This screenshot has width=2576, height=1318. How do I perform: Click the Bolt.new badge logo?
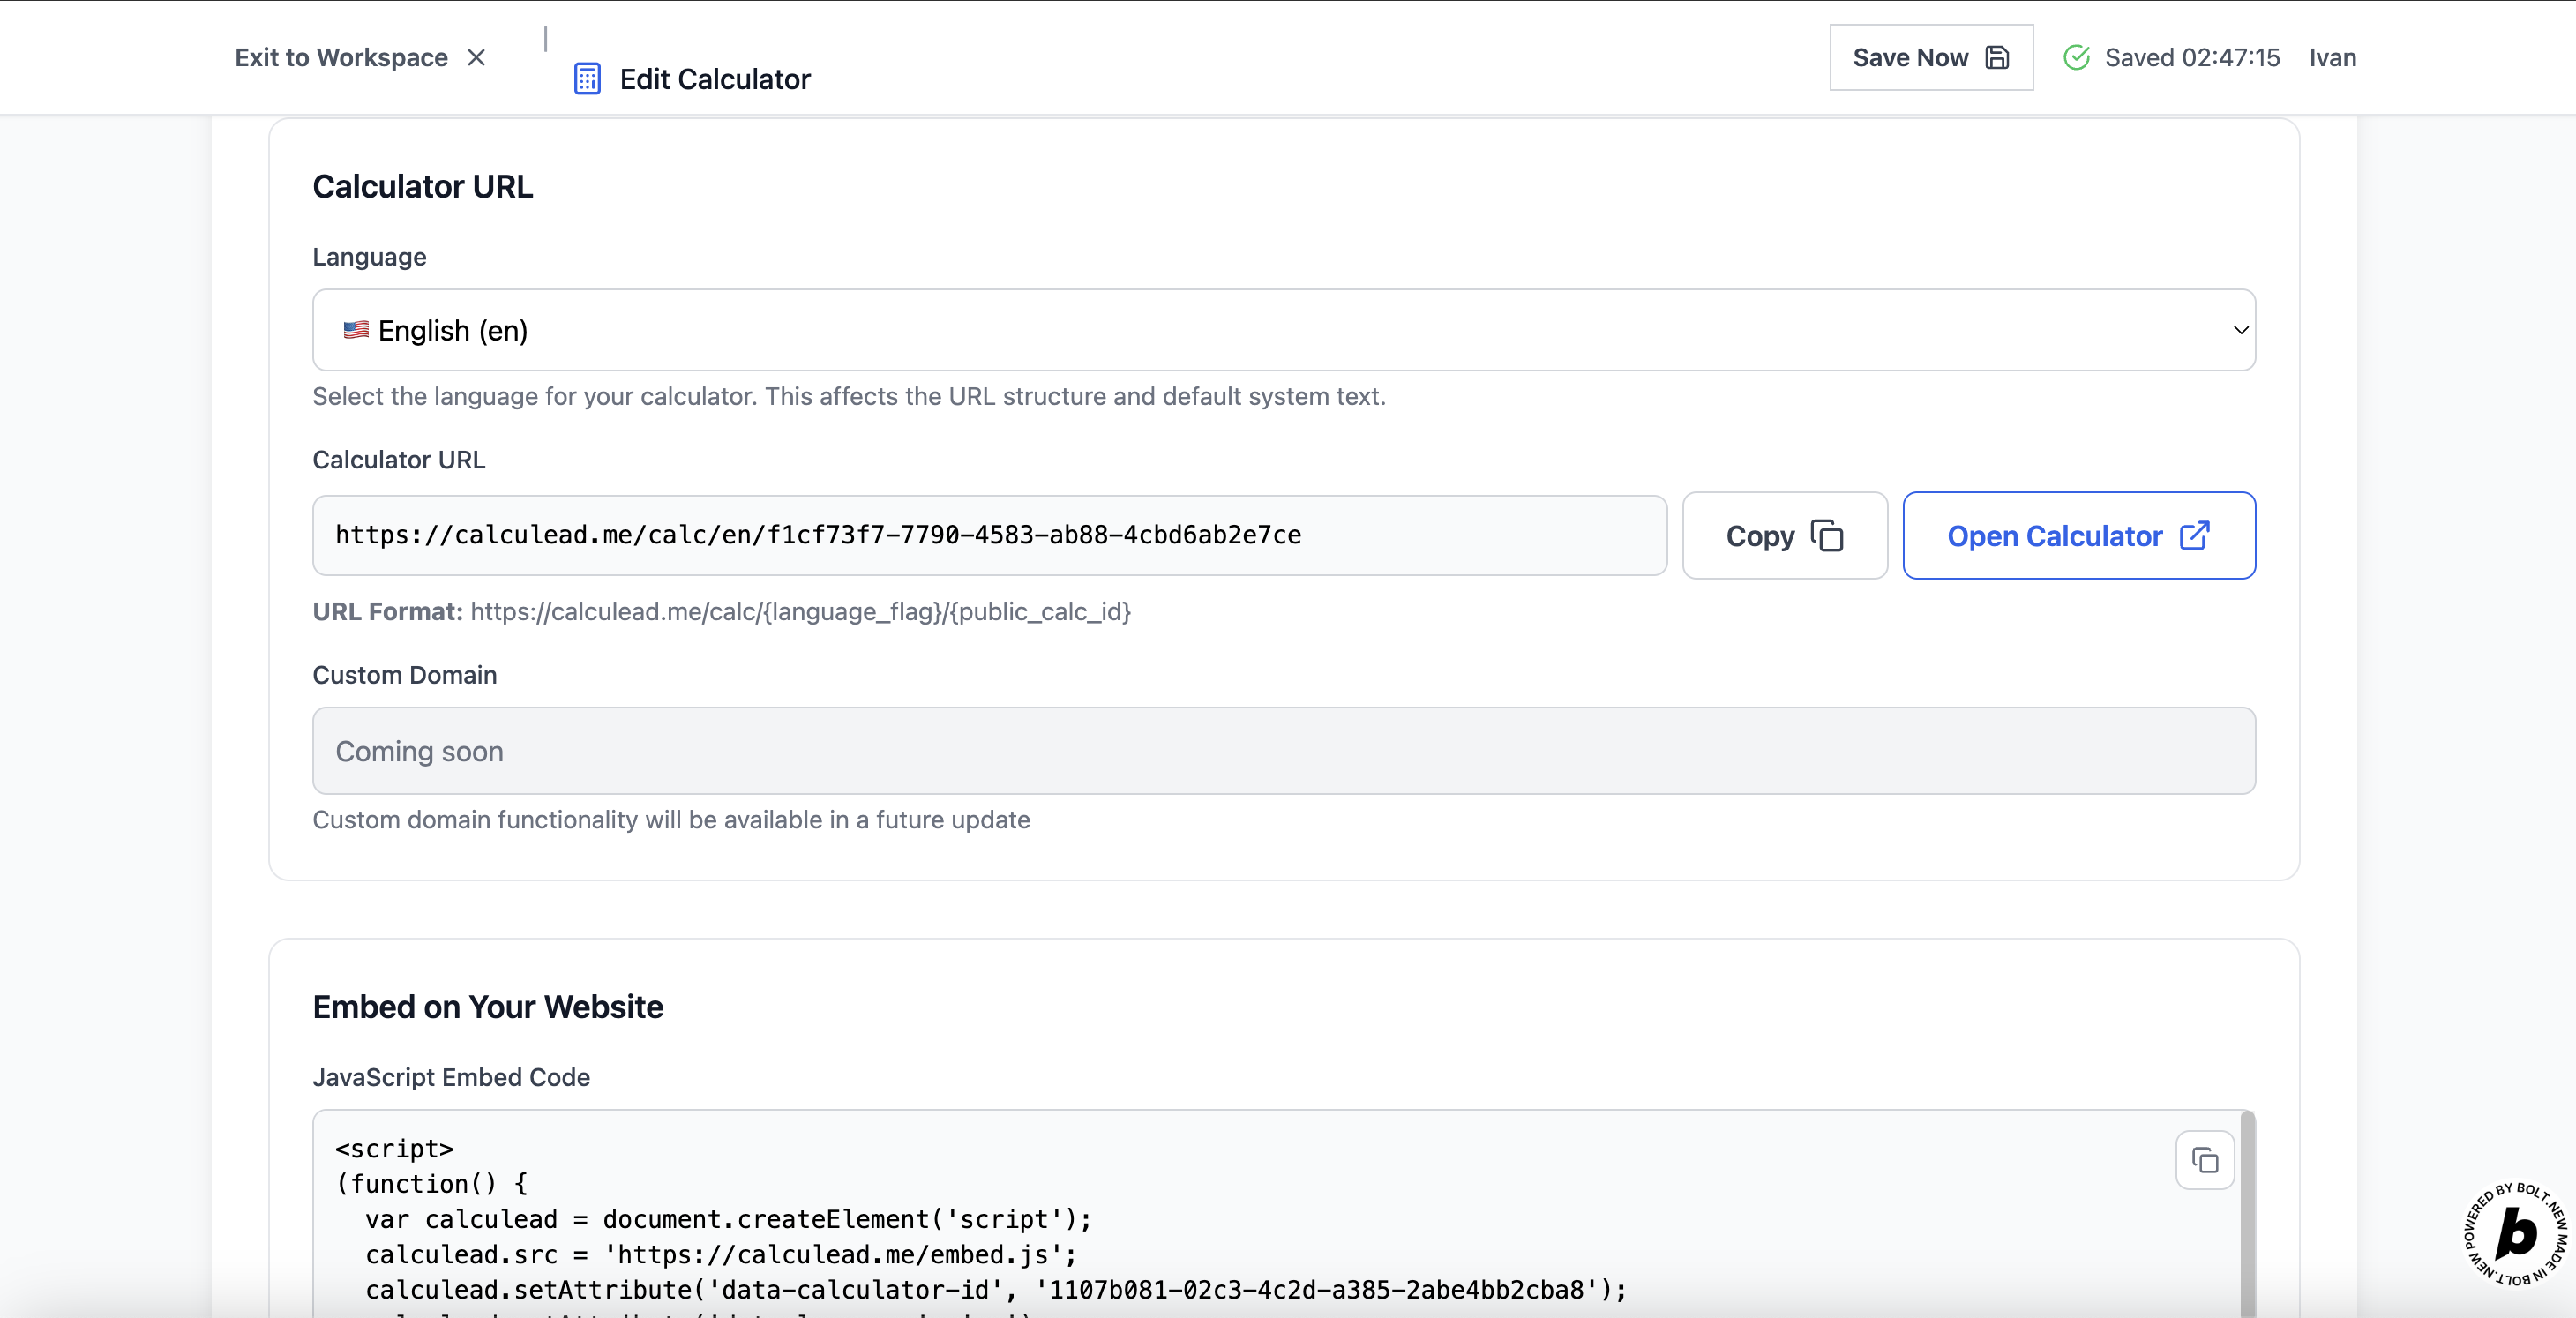(2514, 1233)
